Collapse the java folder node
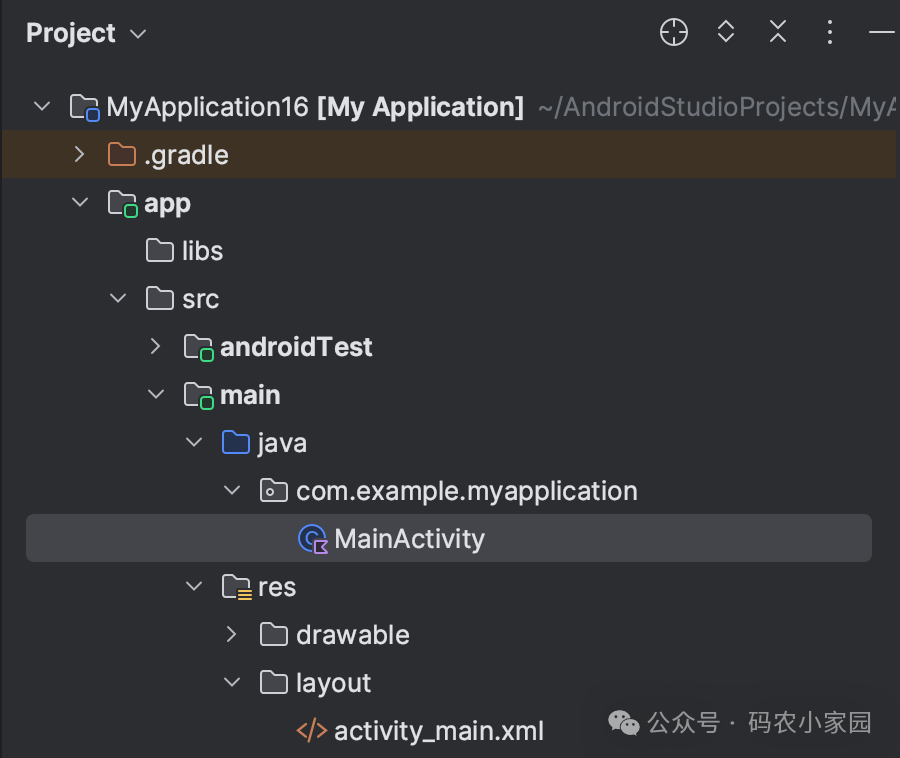The width and height of the screenshot is (900, 758). (194, 442)
